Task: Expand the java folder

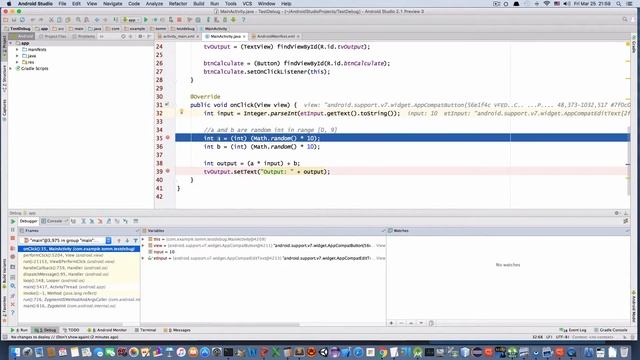Action: 18,56
